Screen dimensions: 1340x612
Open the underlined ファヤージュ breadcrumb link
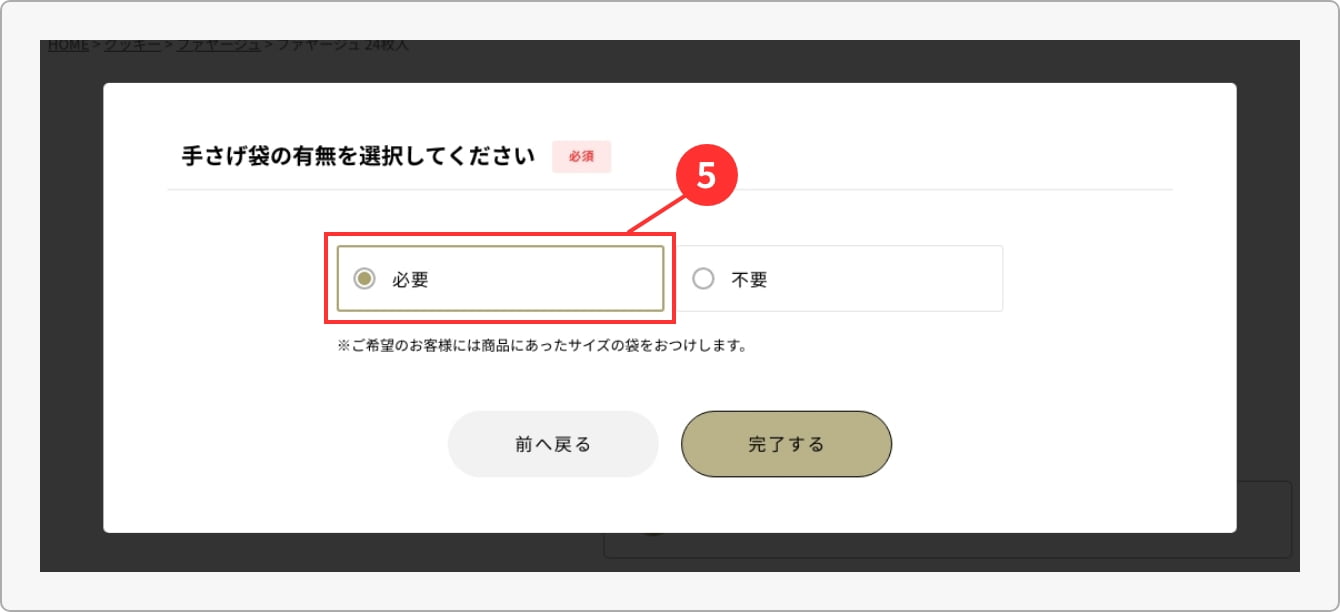coord(219,45)
